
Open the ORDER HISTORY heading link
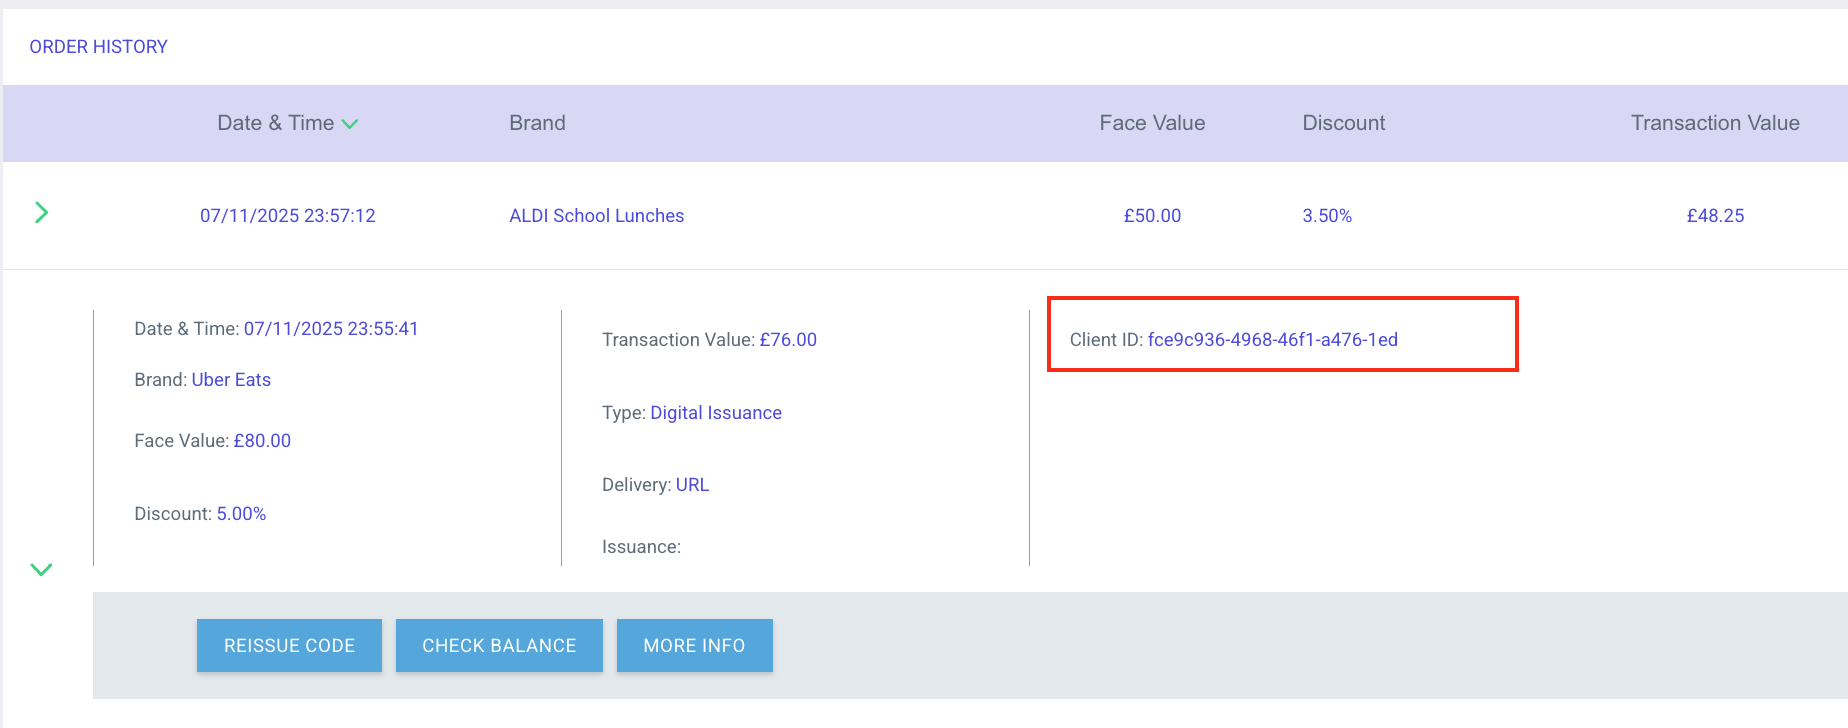pos(98,47)
